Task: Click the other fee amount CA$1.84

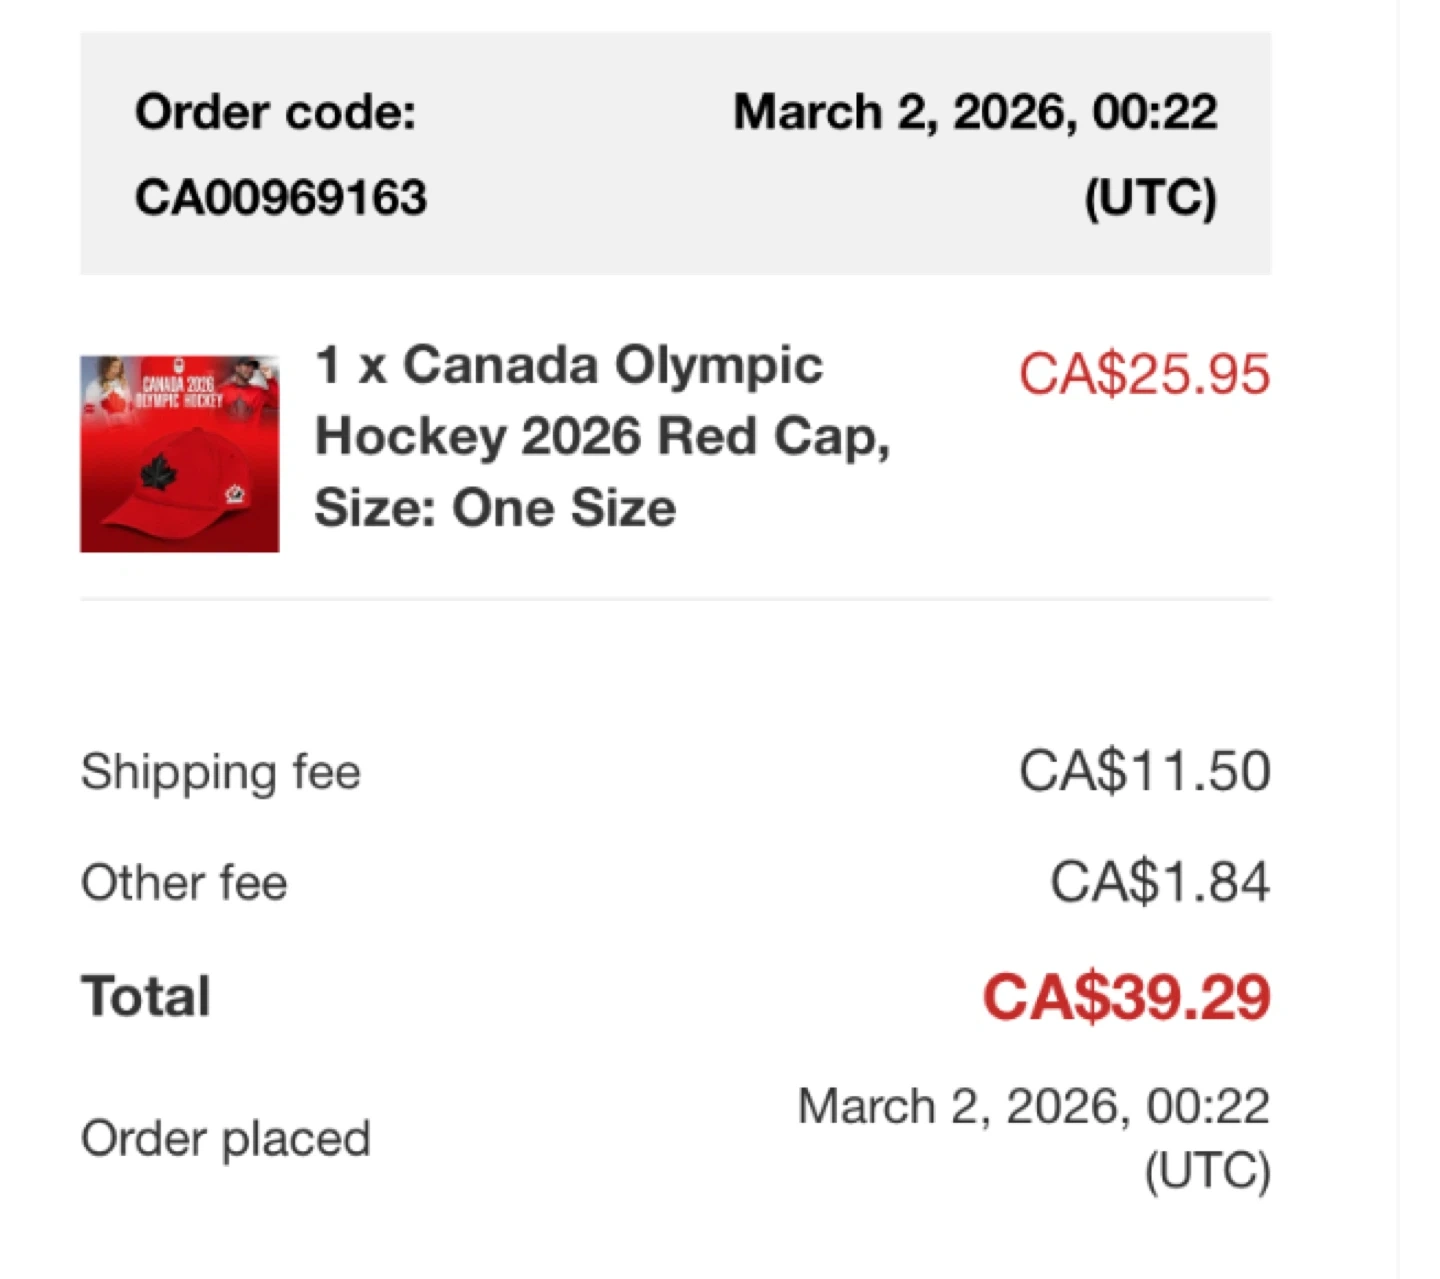Action: pyautogui.click(x=1159, y=883)
